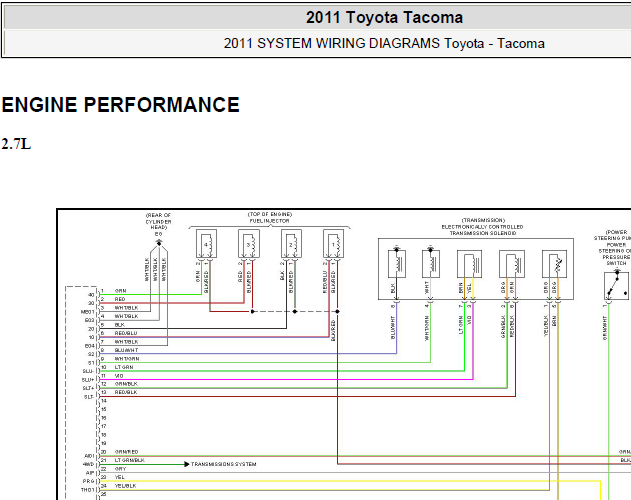
Task: Click the WHT/GRN wire label at pin 9
Action: tap(127, 359)
